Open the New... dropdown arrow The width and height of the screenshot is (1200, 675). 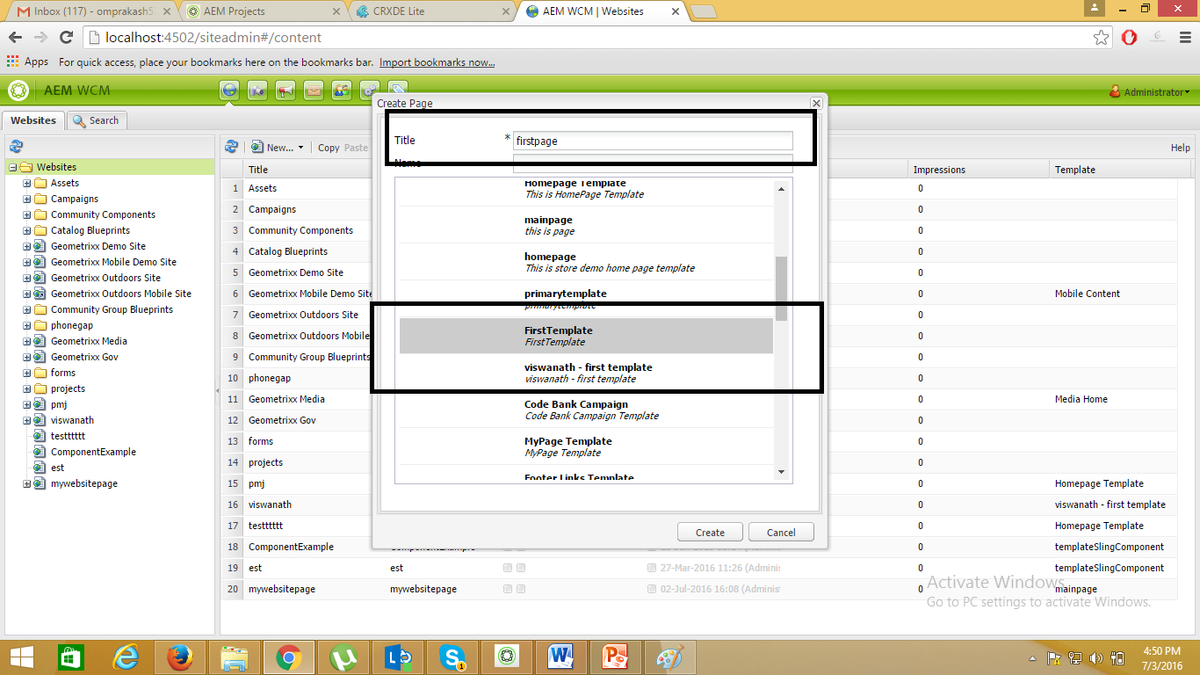point(300,148)
